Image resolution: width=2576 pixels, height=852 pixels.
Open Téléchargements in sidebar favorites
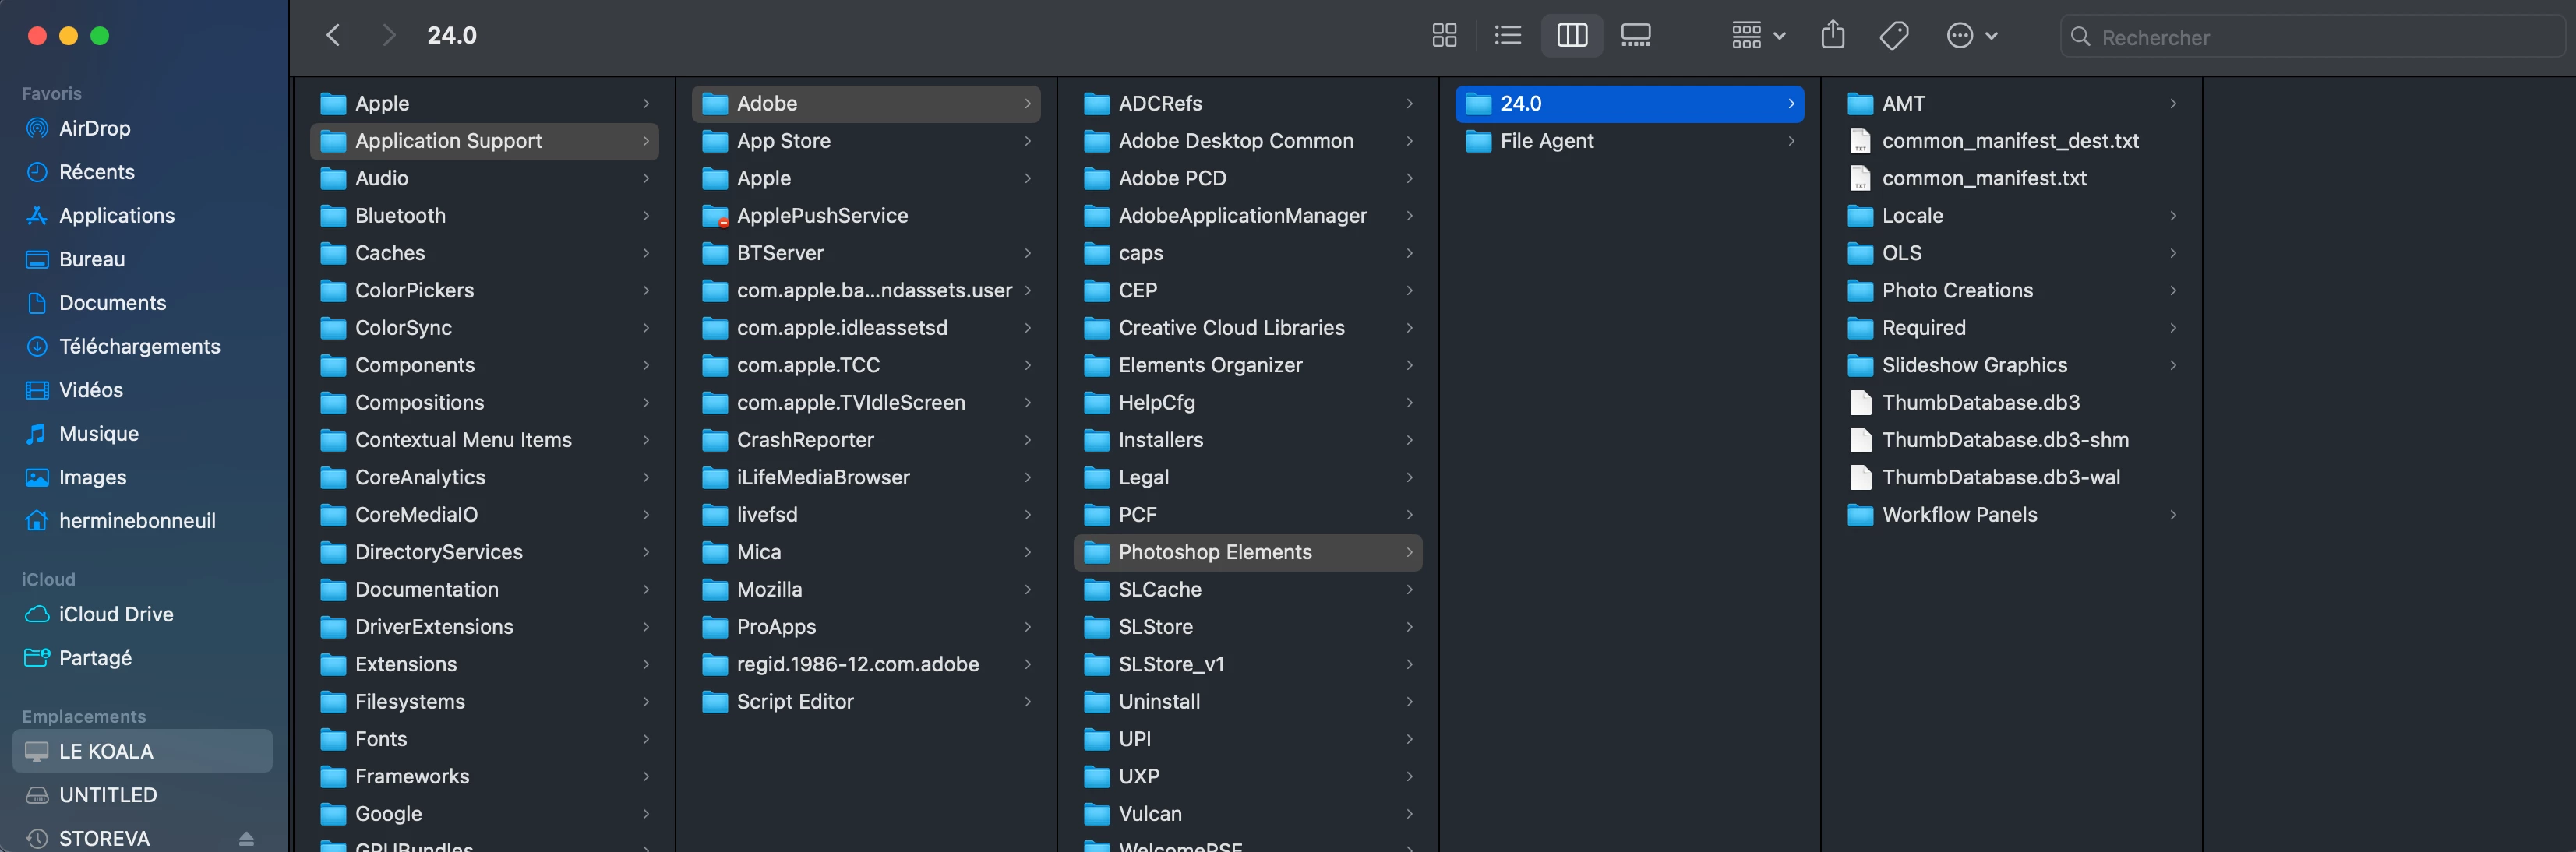tap(139, 346)
